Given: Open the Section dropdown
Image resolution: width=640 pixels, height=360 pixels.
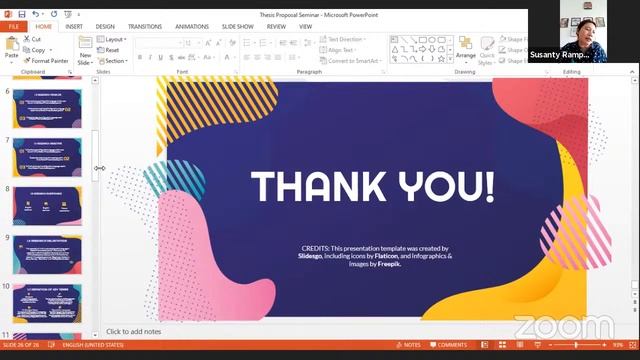Looking at the screenshot, I should 113,60.
